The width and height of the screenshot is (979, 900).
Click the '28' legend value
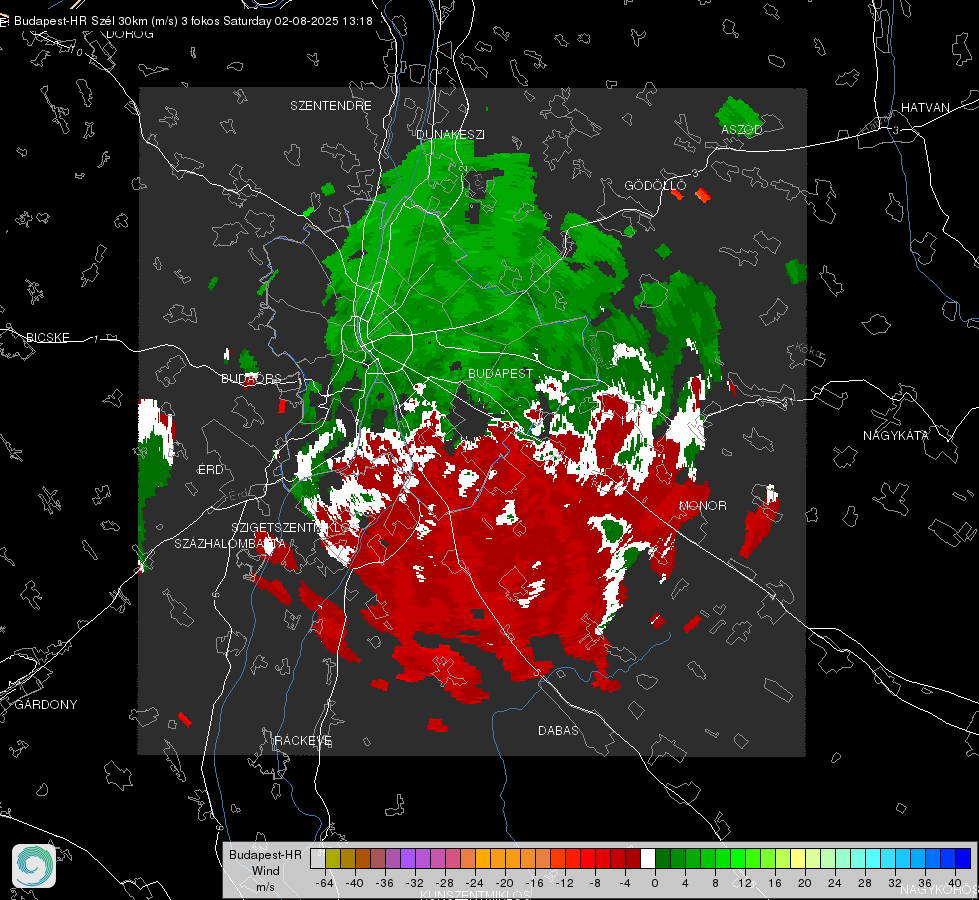click(864, 883)
